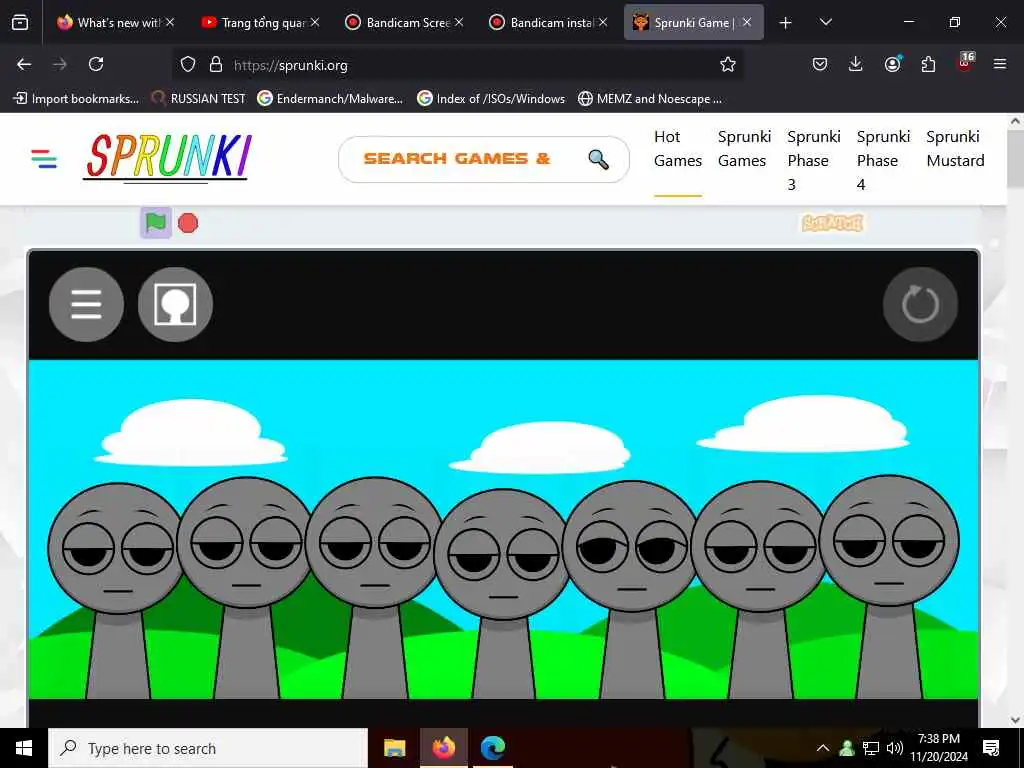This screenshot has height=768, width=1024.
Task: Click the game reset circular arrow
Action: (920, 304)
